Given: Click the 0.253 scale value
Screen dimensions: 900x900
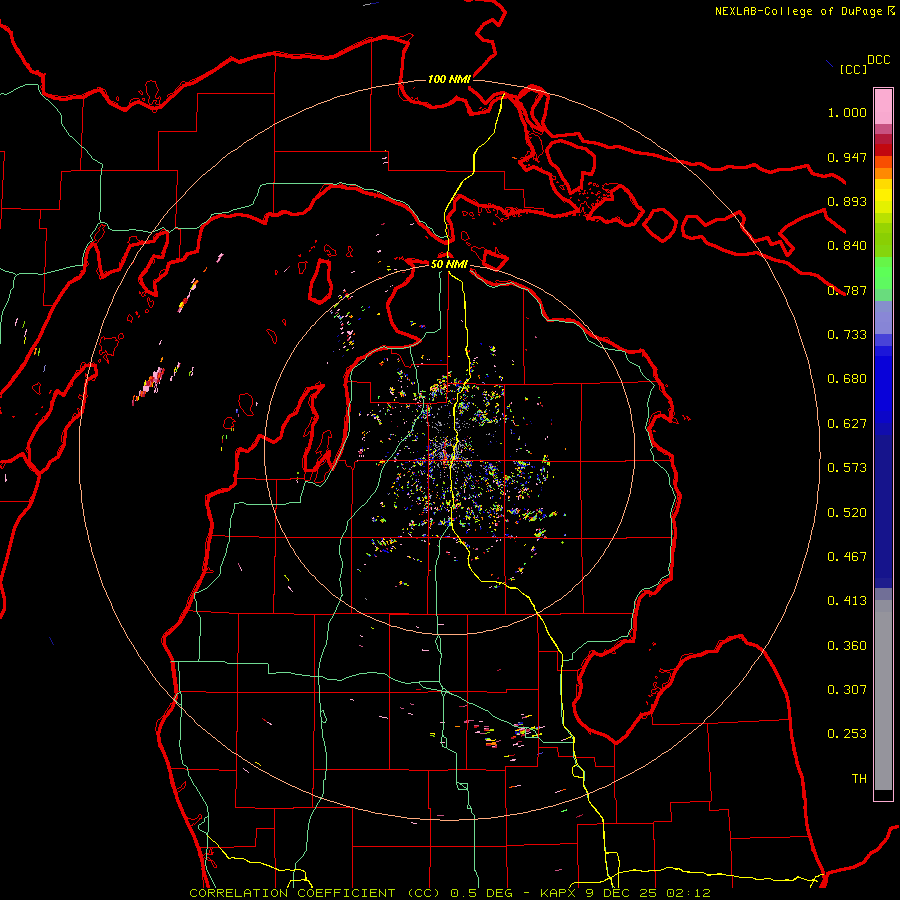Looking at the screenshot, I should 847,734.
